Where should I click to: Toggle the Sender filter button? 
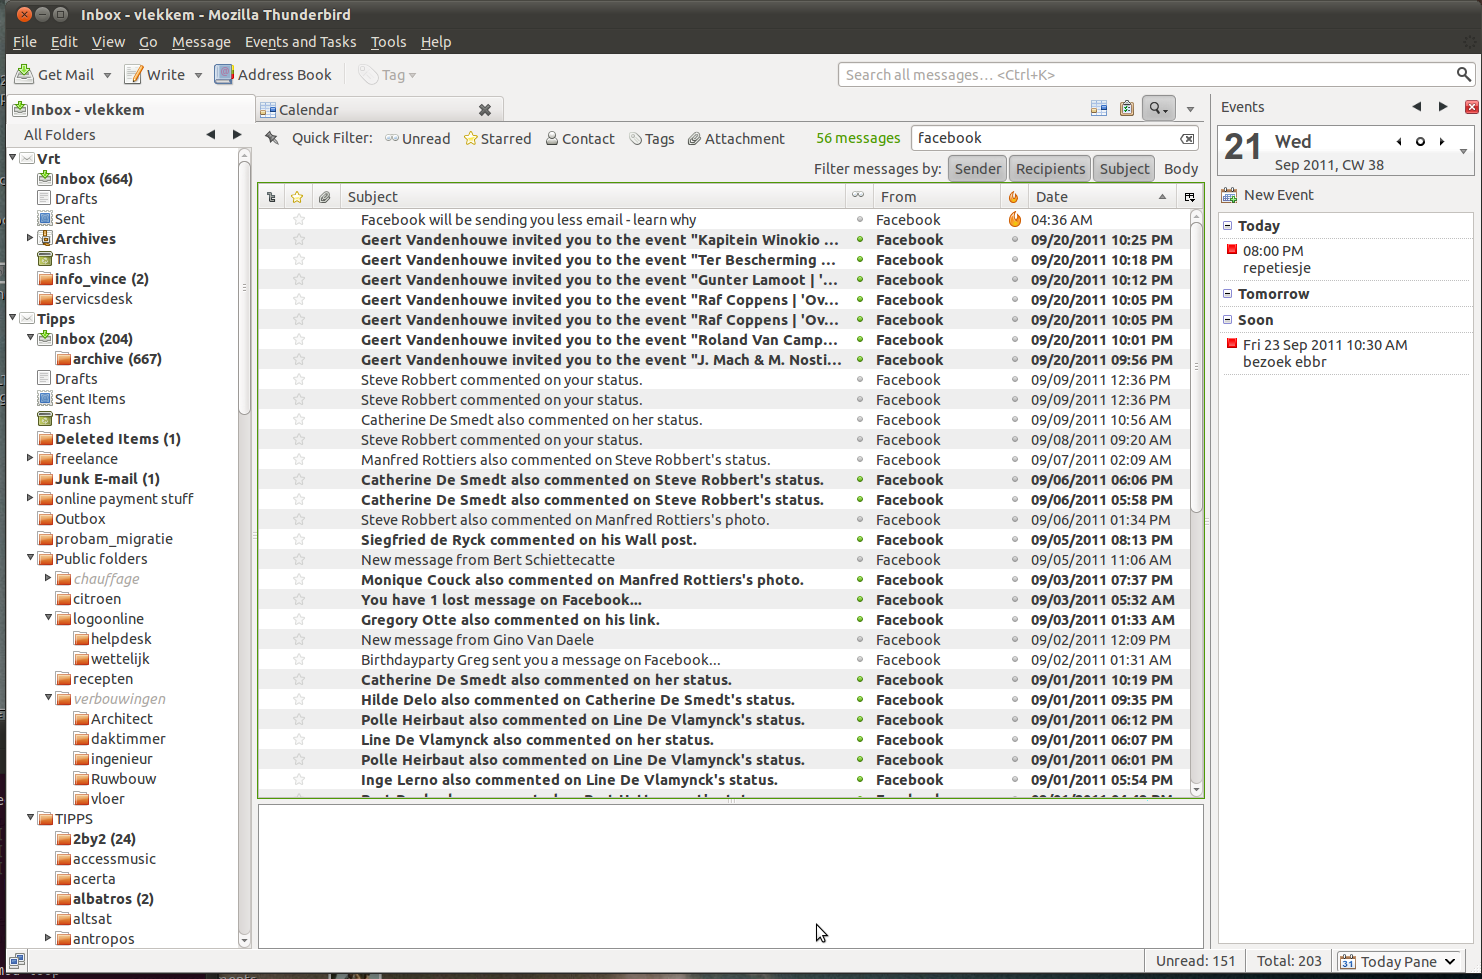[x=977, y=169]
